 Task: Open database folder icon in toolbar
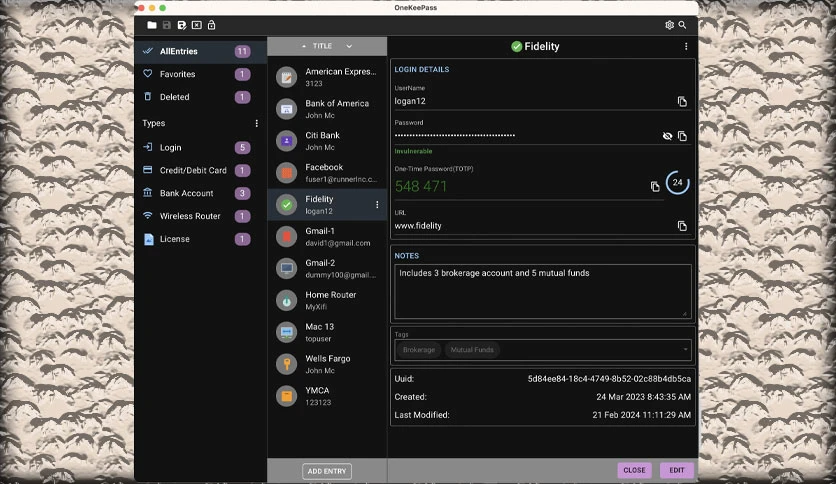click(152, 25)
